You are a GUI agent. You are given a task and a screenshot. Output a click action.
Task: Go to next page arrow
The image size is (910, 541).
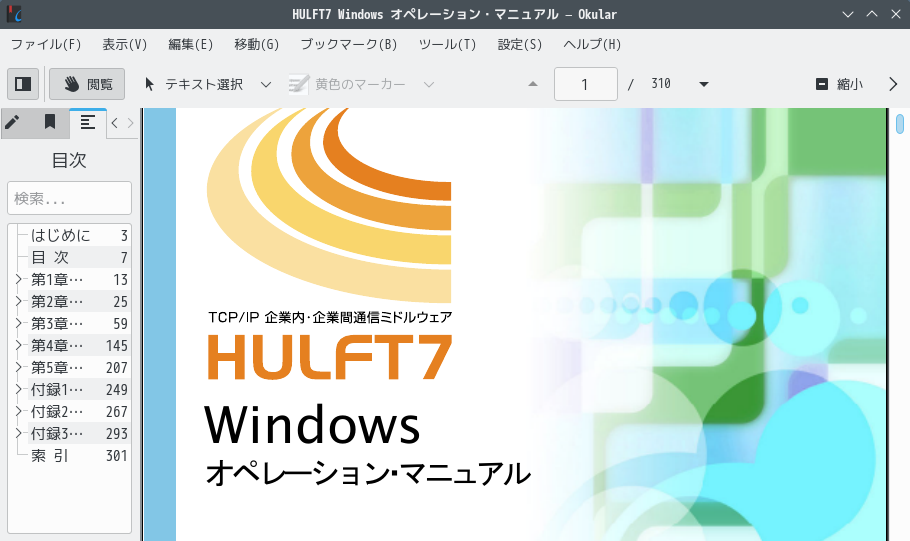coord(704,84)
